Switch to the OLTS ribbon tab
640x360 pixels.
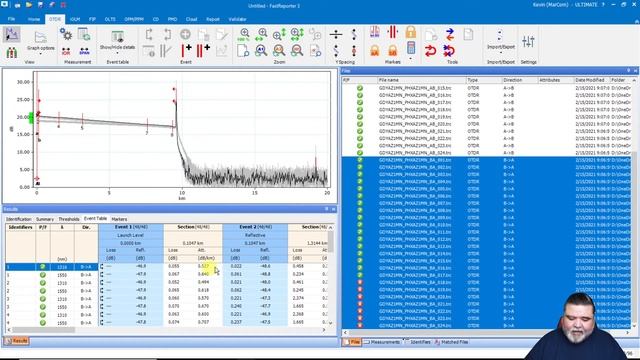click(110, 19)
